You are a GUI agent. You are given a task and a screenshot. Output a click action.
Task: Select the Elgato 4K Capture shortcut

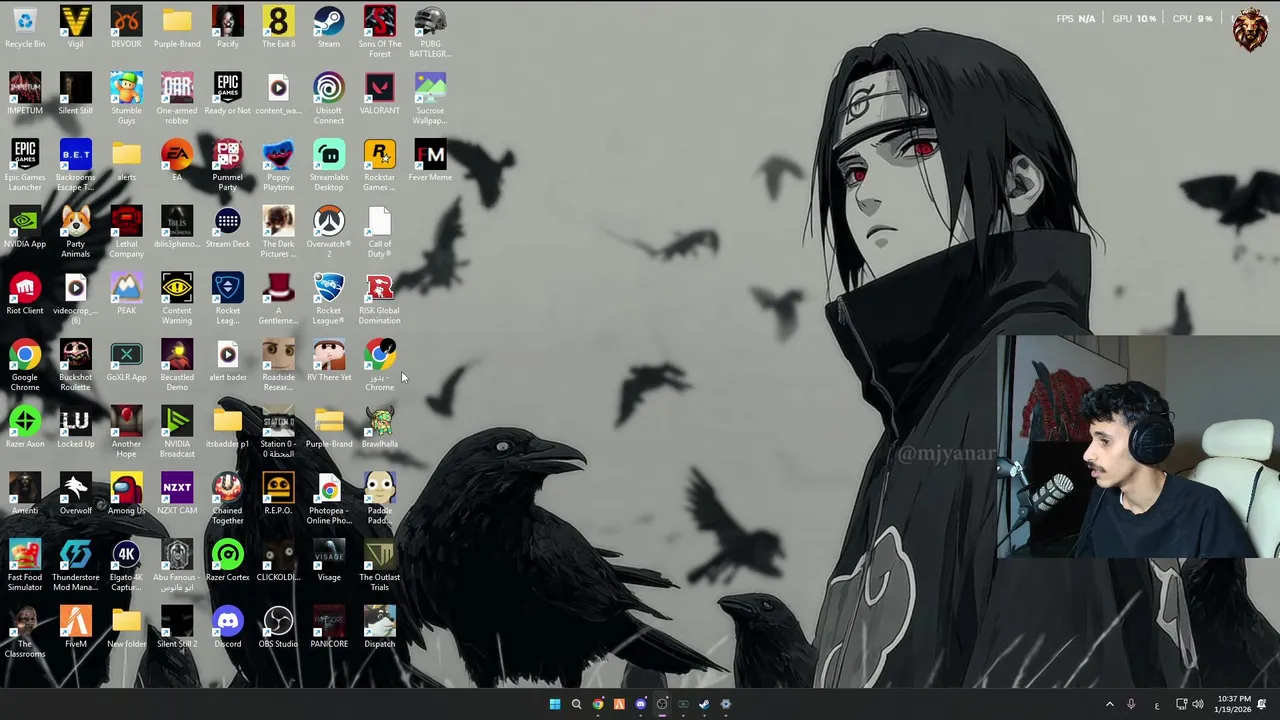pos(126,566)
